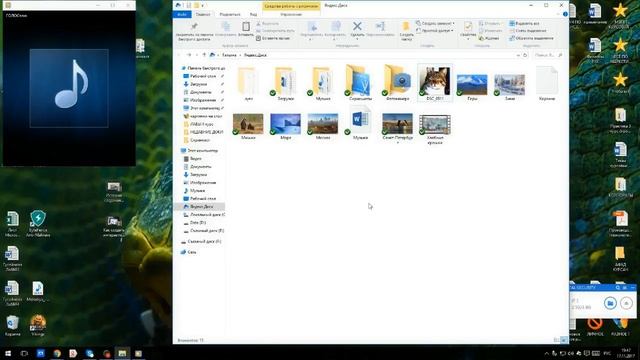
Task: Click the Refresh button beside address bar
Action: 525,55
